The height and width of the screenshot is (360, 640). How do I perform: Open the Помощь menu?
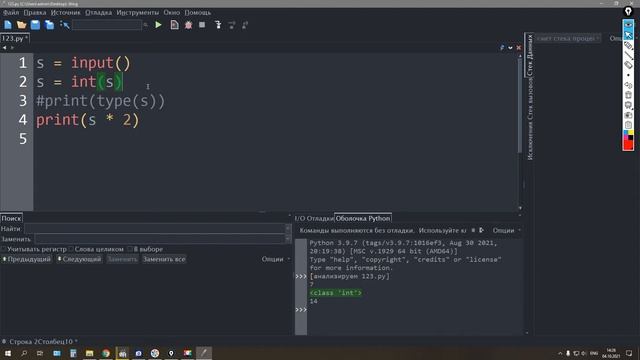coord(198,13)
